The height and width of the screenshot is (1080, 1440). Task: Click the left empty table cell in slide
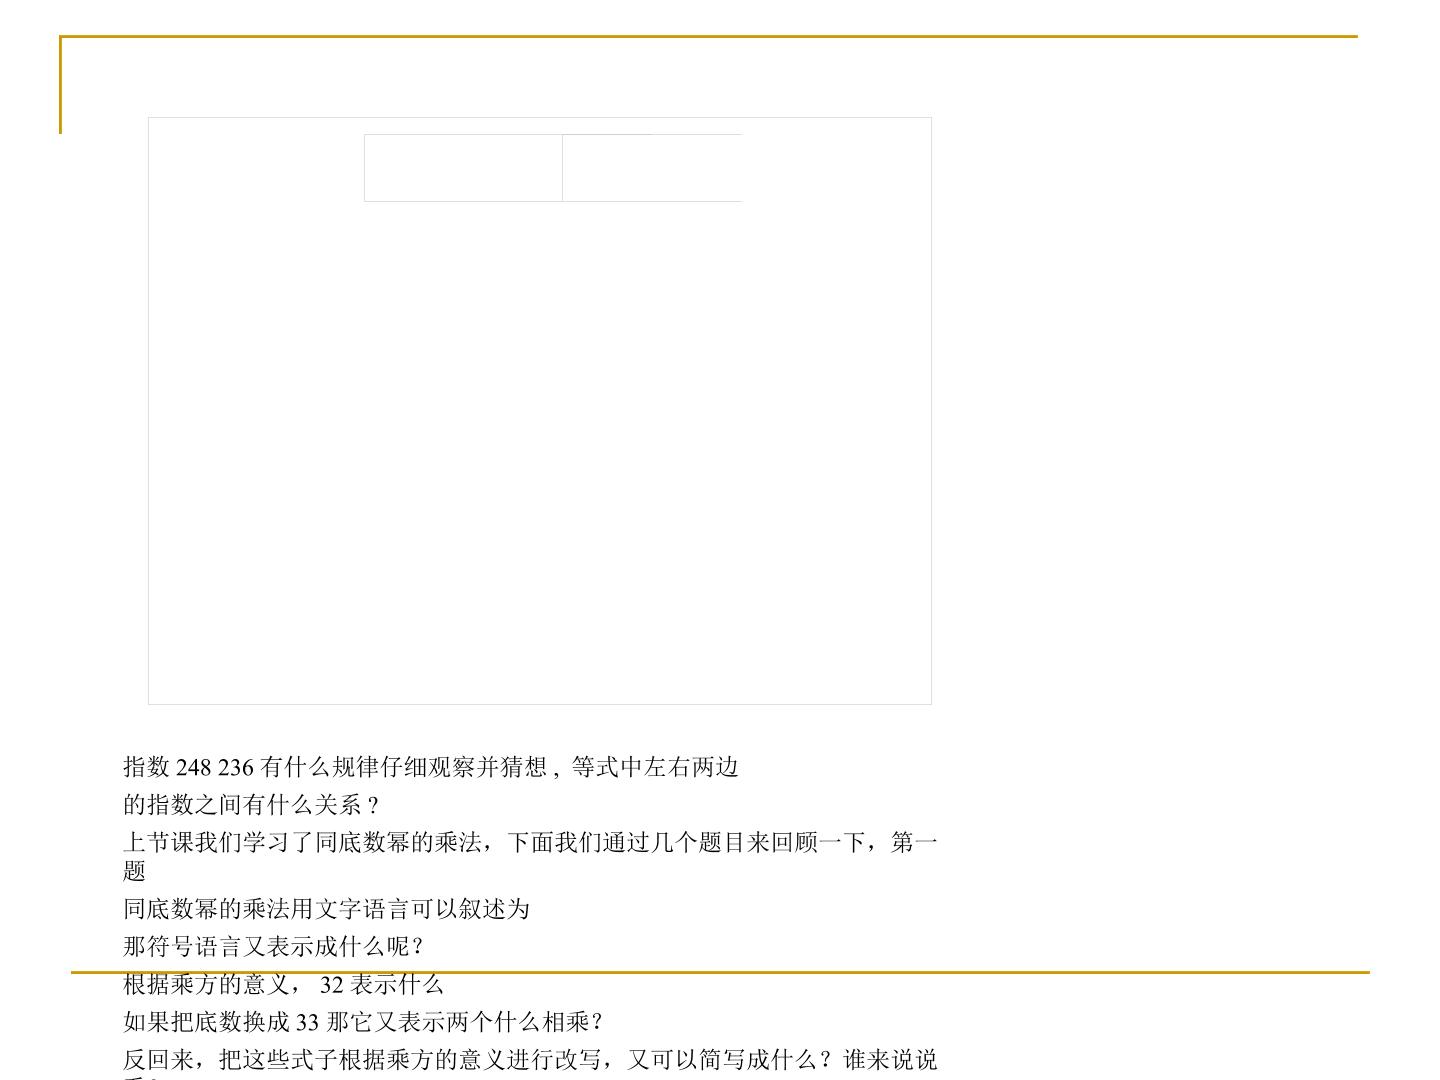coord(463,168)
